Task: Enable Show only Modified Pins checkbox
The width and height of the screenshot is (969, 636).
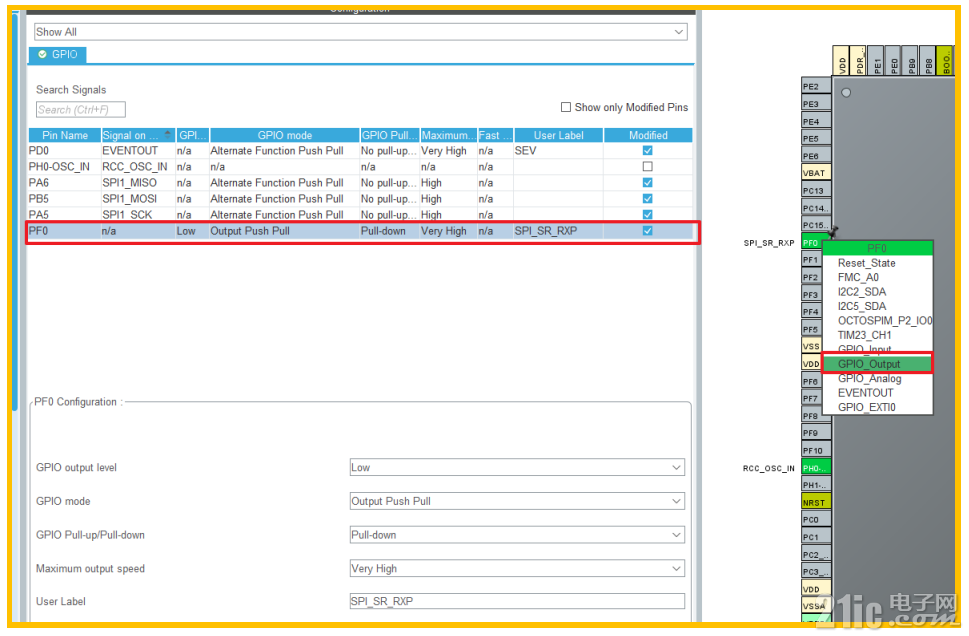Action: tap(565, 107)
